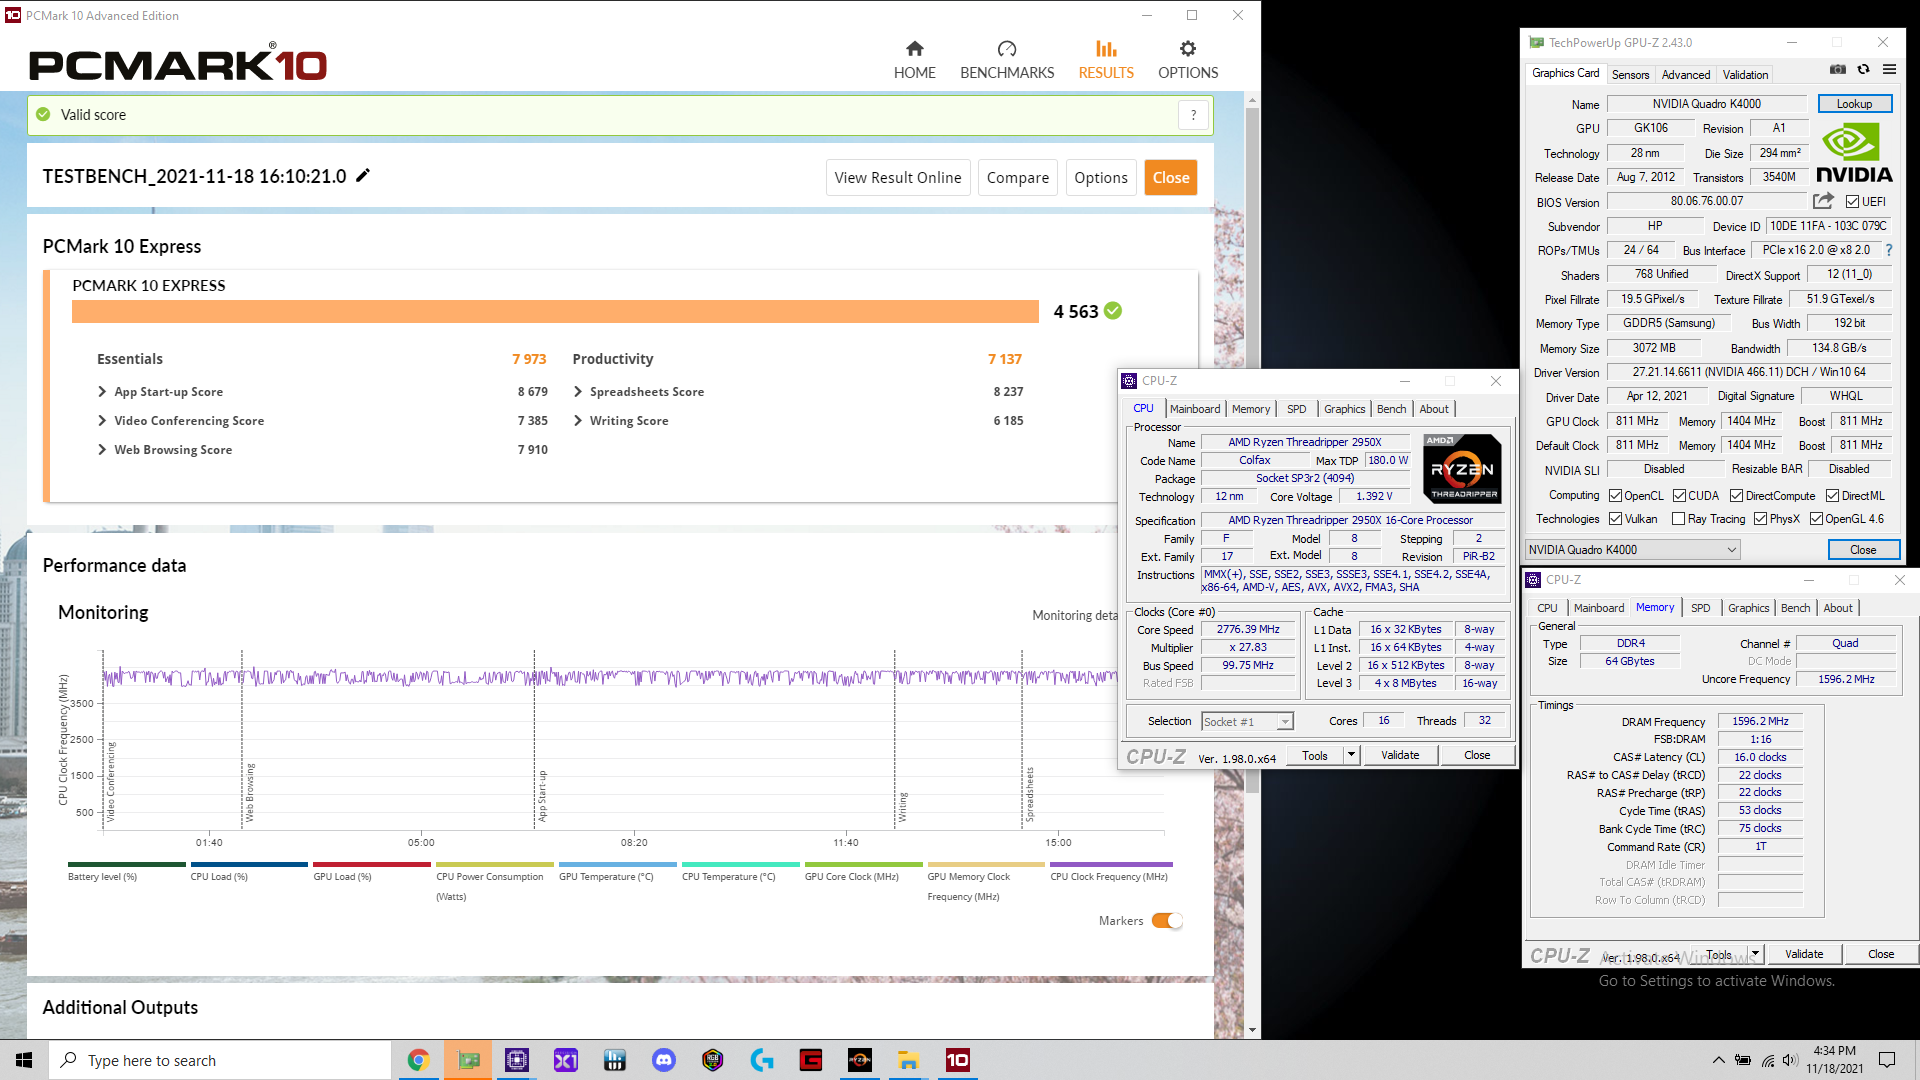Open the RESULTS section
The width and height of the screenshot is (1920, 1080).
(x=1106, y=60)
